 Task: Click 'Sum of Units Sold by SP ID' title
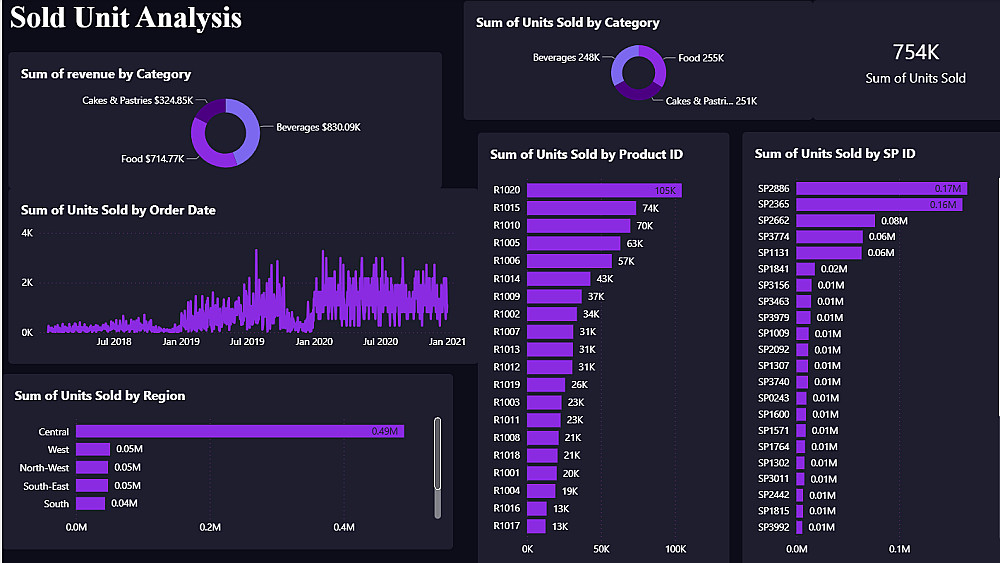pos(835,154)
